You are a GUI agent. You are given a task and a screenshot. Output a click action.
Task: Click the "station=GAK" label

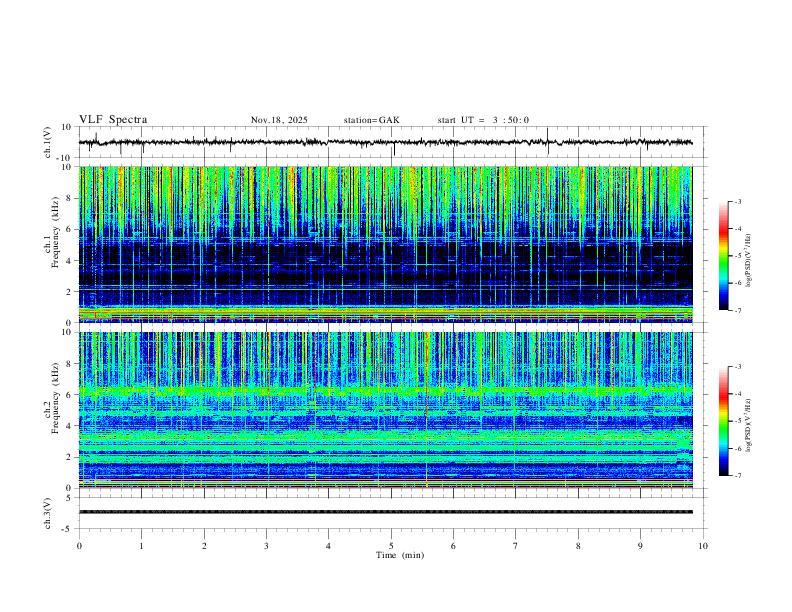pyautogui.click(x=371, y=120)
